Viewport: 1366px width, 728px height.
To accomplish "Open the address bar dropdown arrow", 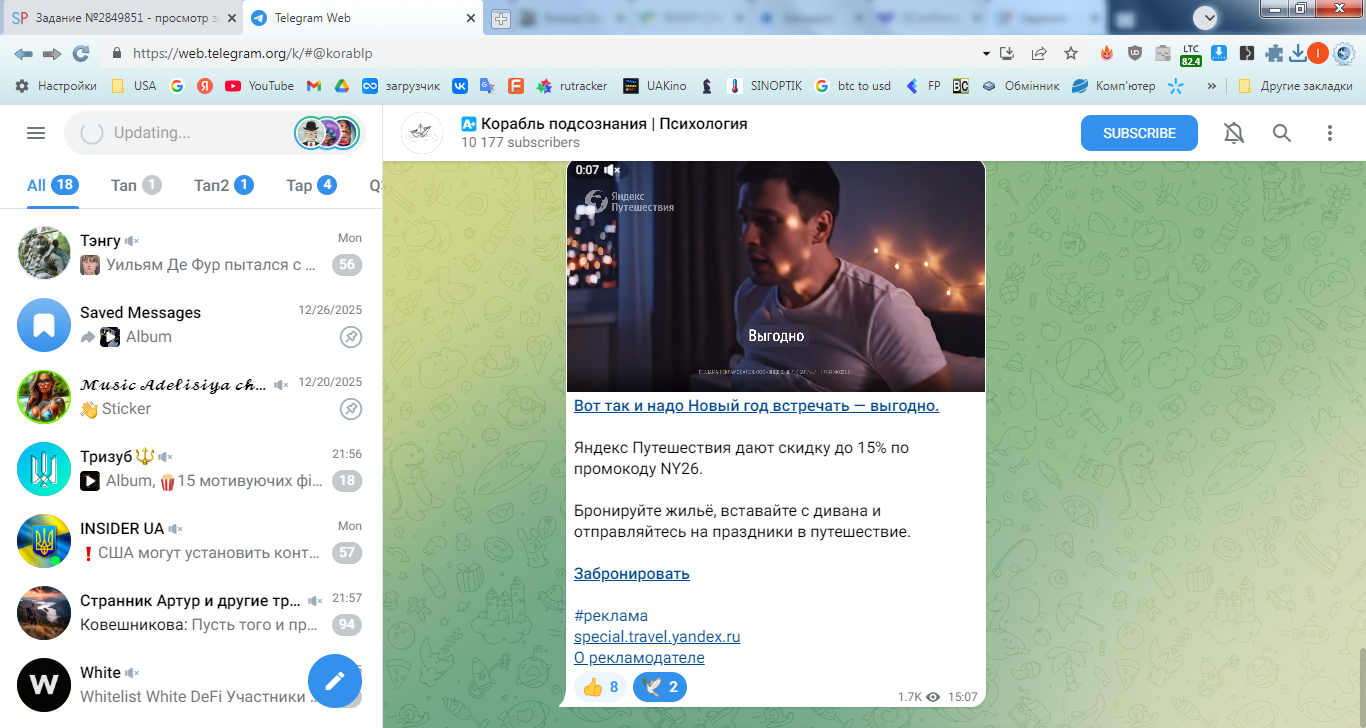I will pos(986,53).
